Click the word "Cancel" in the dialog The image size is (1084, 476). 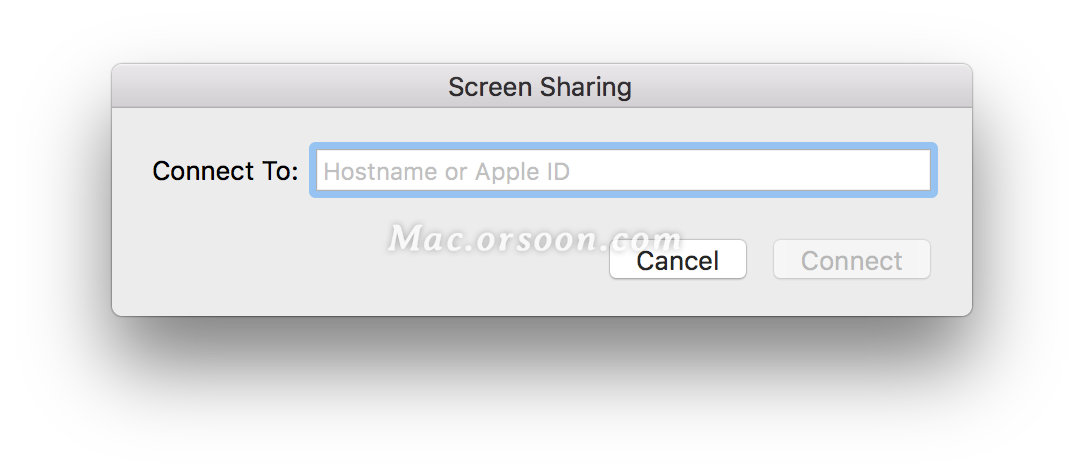[x=677, y=261]
